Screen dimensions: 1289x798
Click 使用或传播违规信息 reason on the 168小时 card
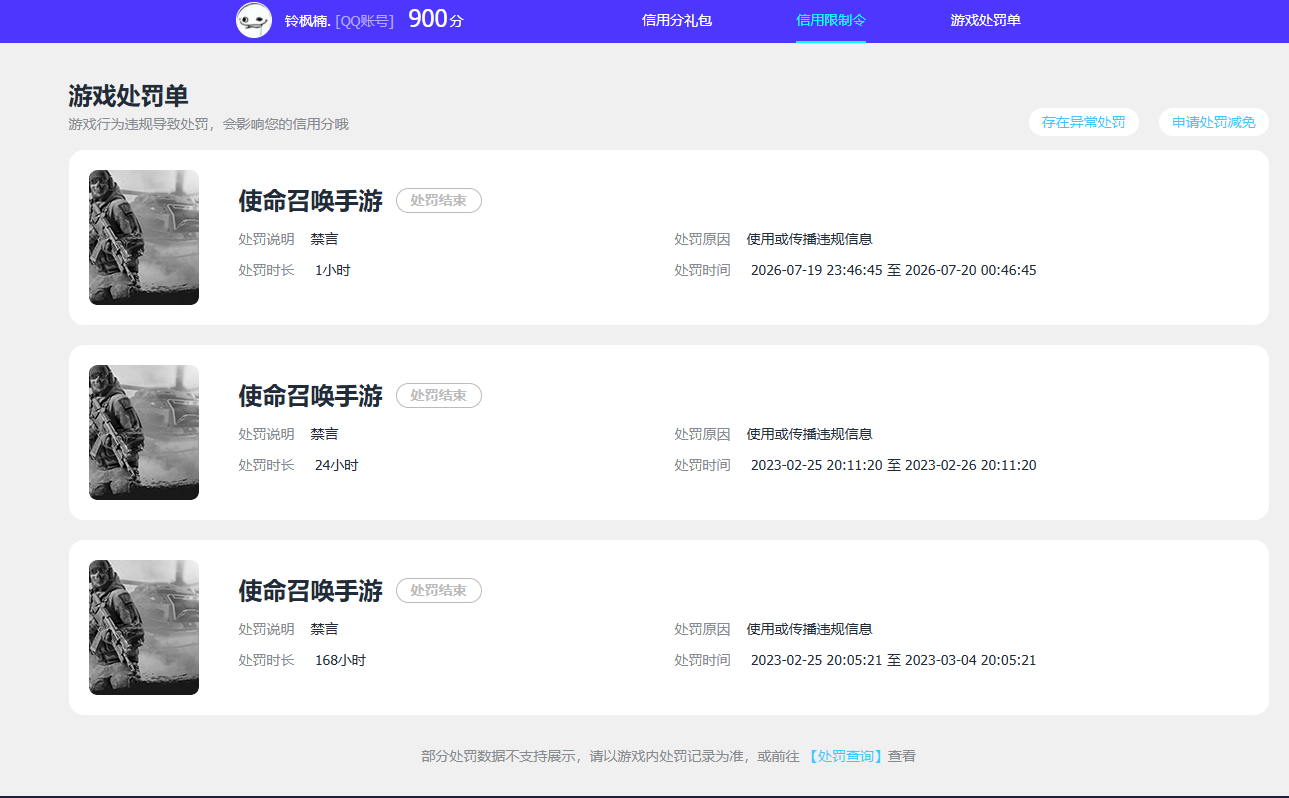[809, 629]
